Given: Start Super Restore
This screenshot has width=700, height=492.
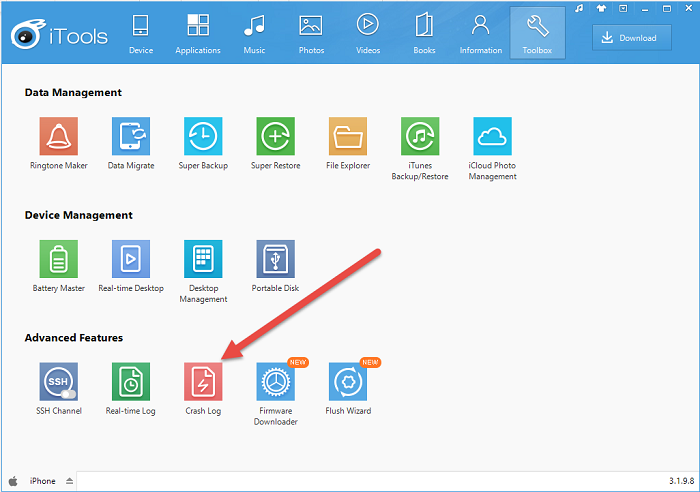Looking at the screenshot, I should tap(275, 136).
